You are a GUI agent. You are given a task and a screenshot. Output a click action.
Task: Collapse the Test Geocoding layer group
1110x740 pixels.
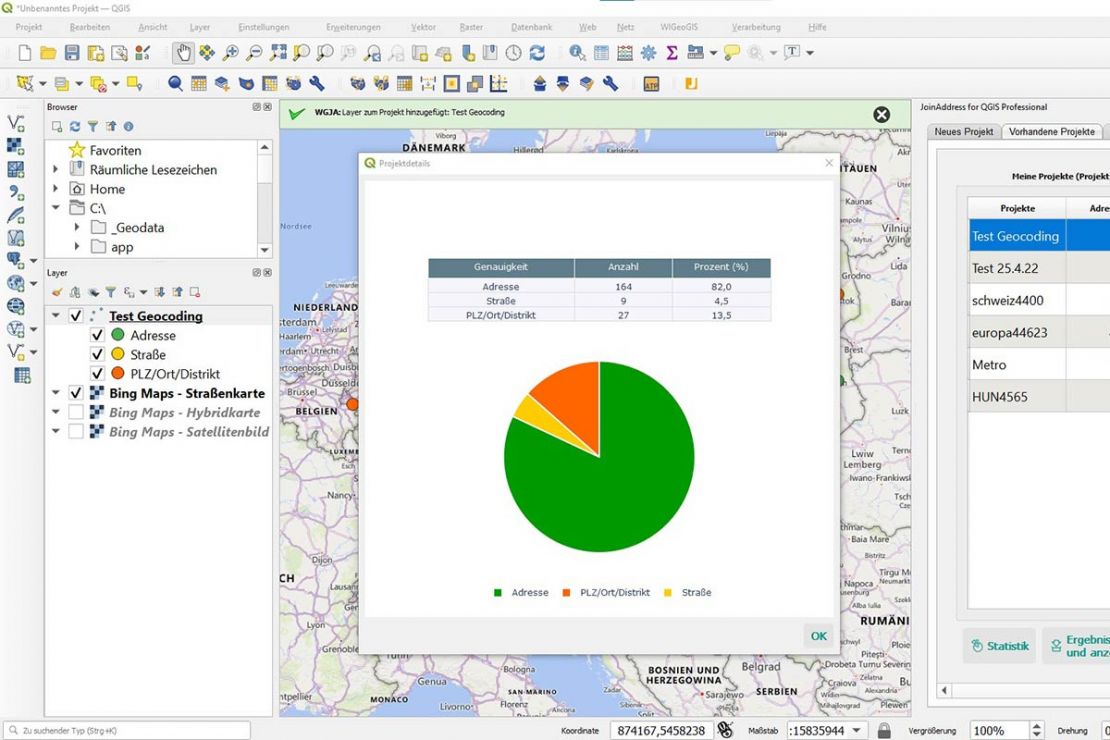[x=55, y=316]
